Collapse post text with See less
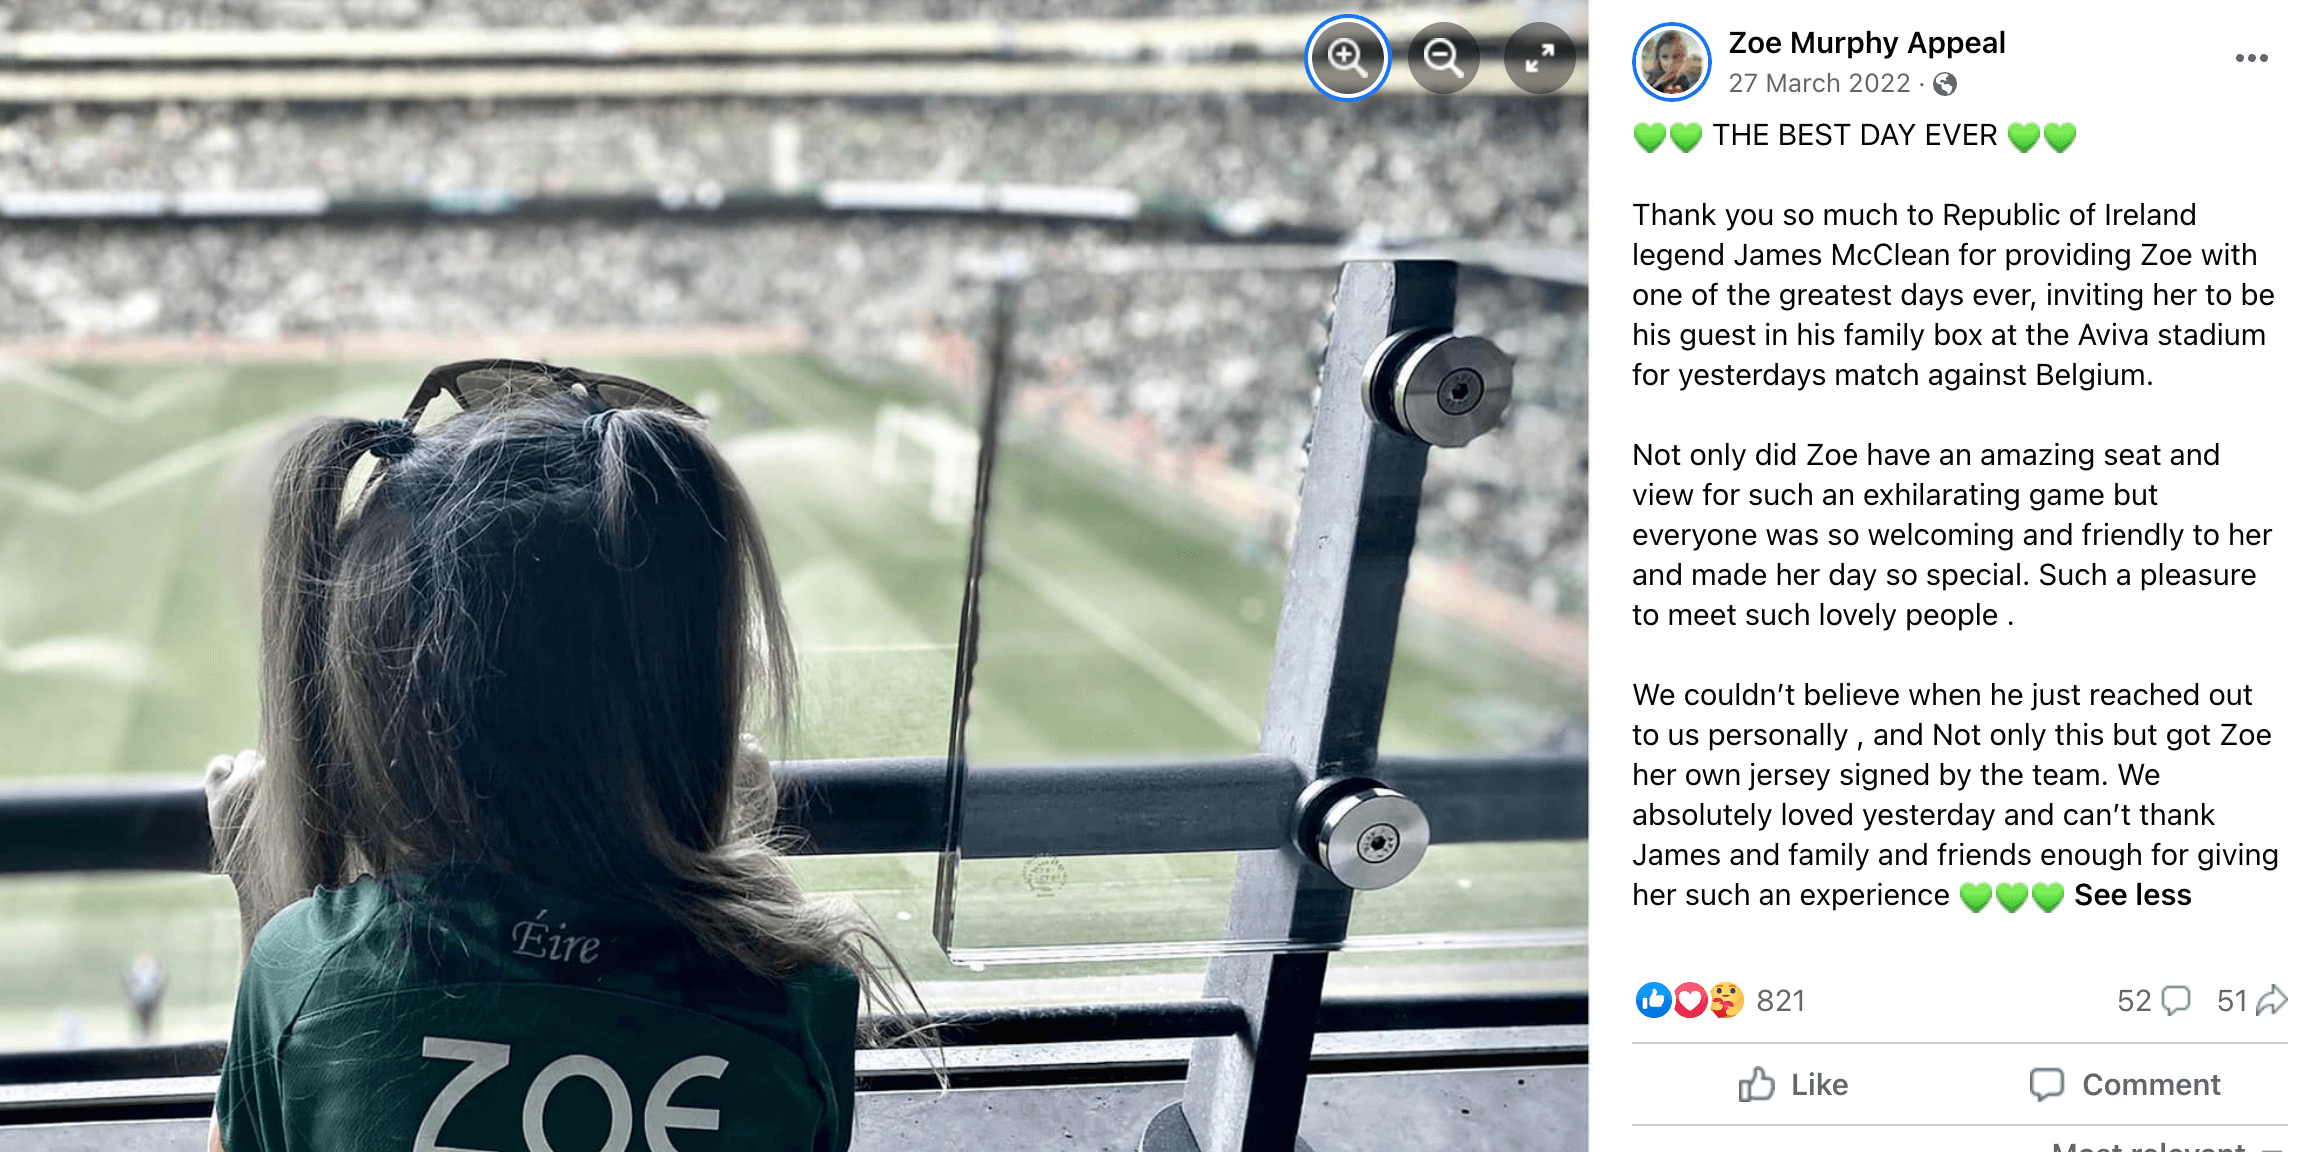The image size is (2304, 1152). coord(2132,895)
